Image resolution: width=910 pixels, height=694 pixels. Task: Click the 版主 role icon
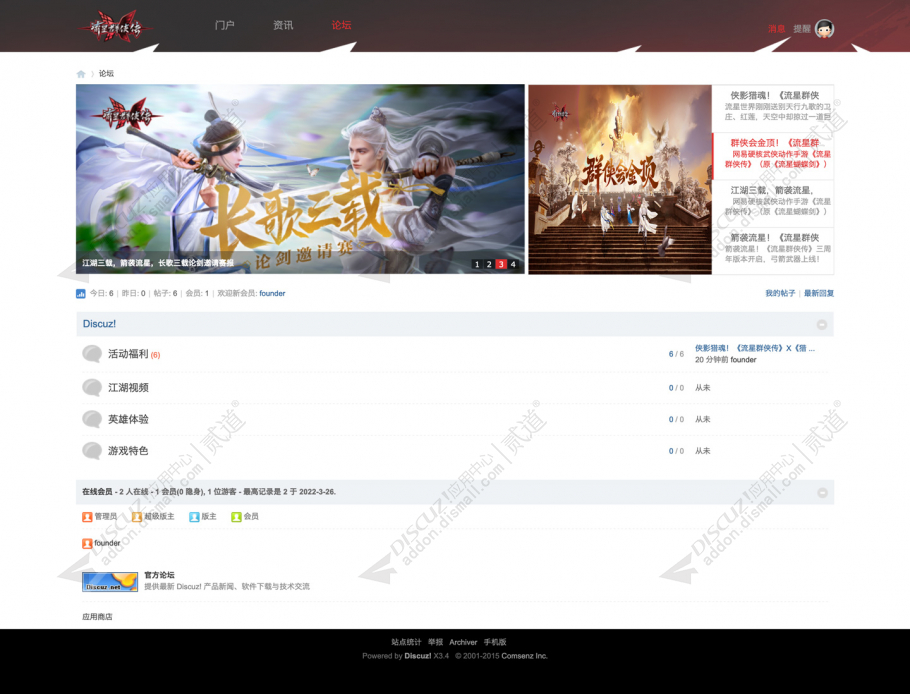[x=194, y=516]
